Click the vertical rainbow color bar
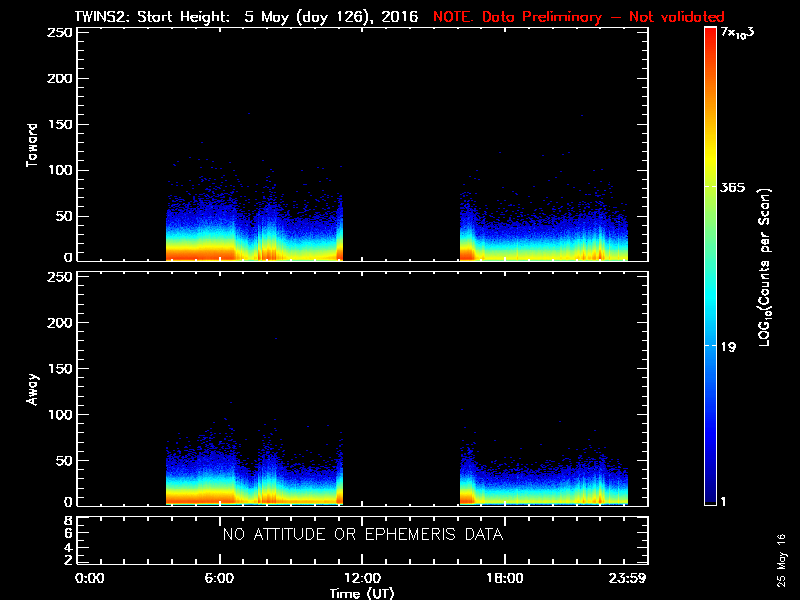The width and height of the screenshot is (800, 600). coord(710,266)
